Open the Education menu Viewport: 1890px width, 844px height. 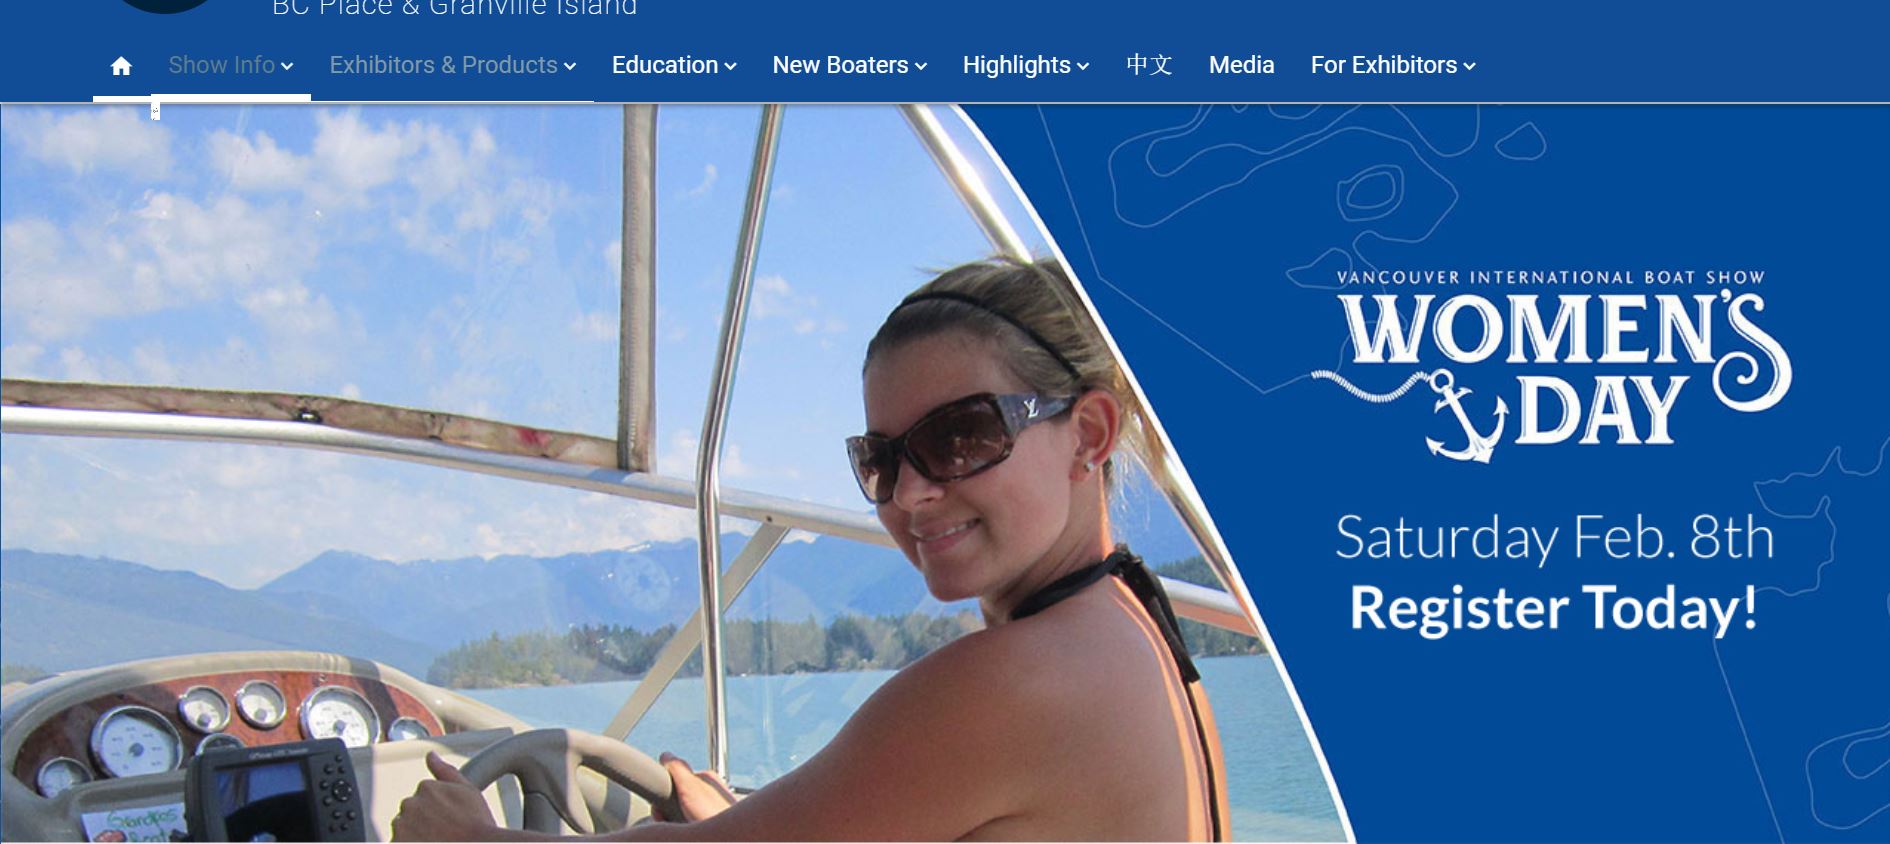pyautogui.click(x=674, y=65)
